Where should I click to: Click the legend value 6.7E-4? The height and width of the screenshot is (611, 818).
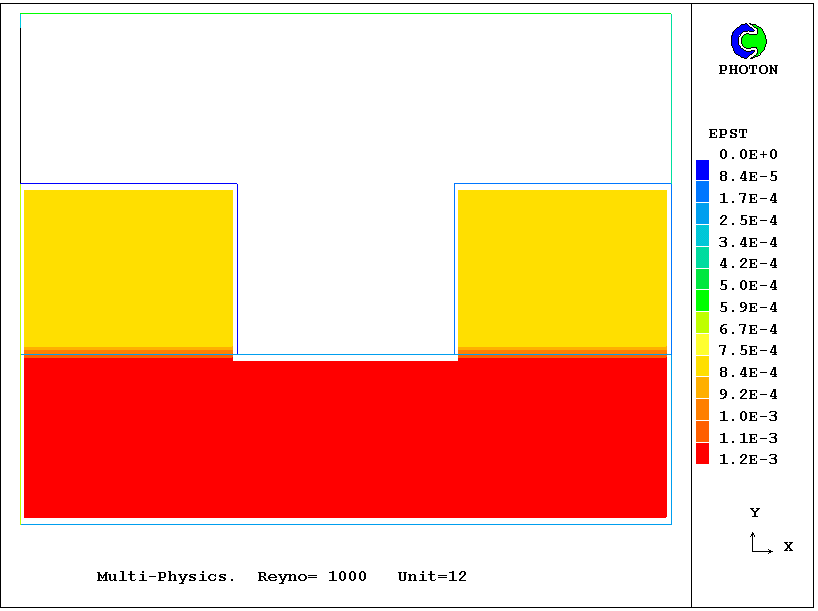click(748, 329)
